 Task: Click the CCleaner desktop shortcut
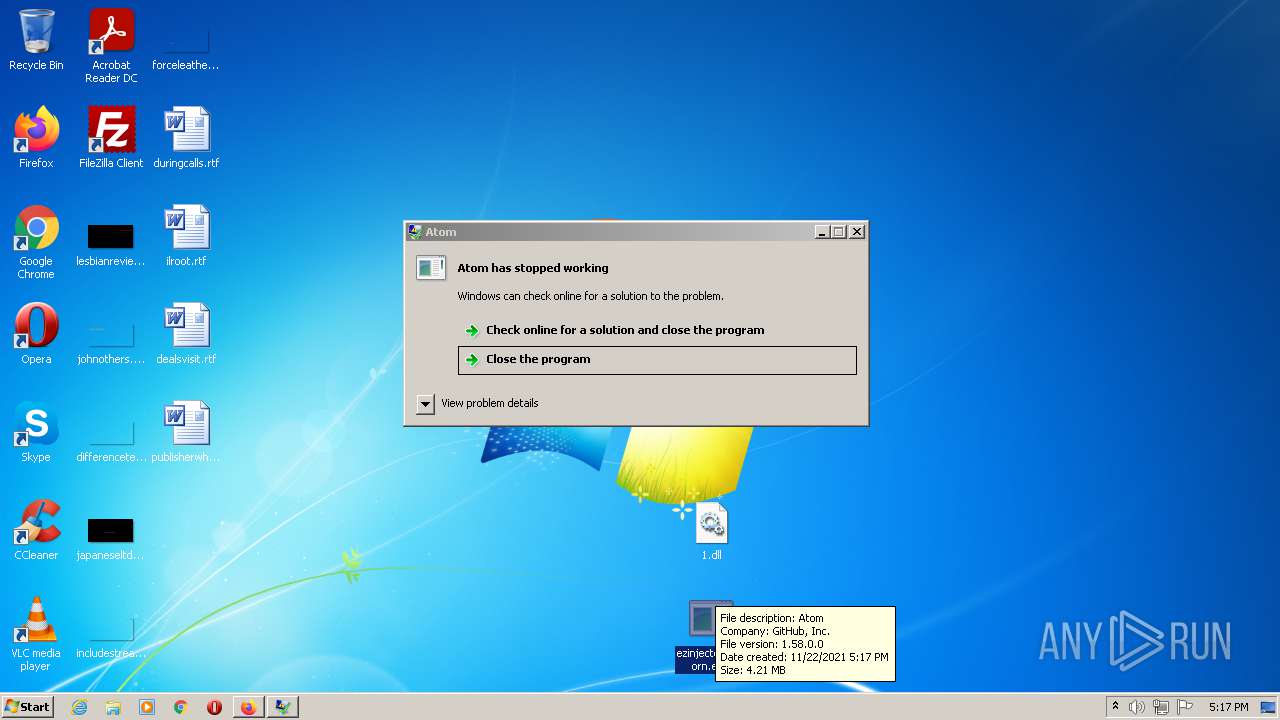(36, 530)
